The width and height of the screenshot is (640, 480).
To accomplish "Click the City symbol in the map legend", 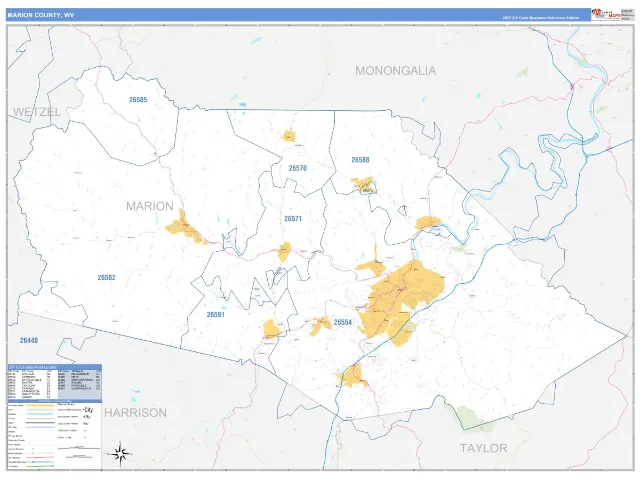I will pyautogui.click(x=88, y=409).
